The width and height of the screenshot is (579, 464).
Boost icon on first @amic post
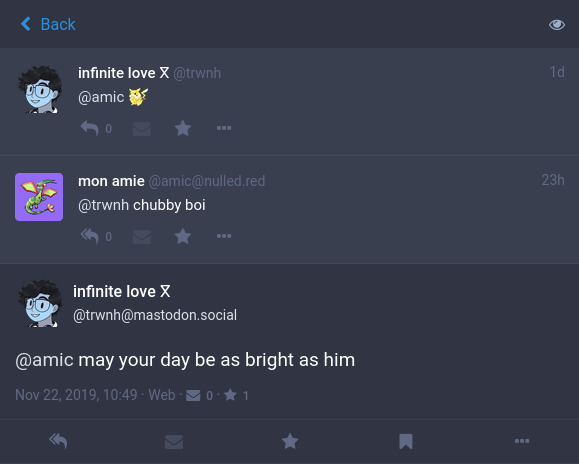[141, 129]
